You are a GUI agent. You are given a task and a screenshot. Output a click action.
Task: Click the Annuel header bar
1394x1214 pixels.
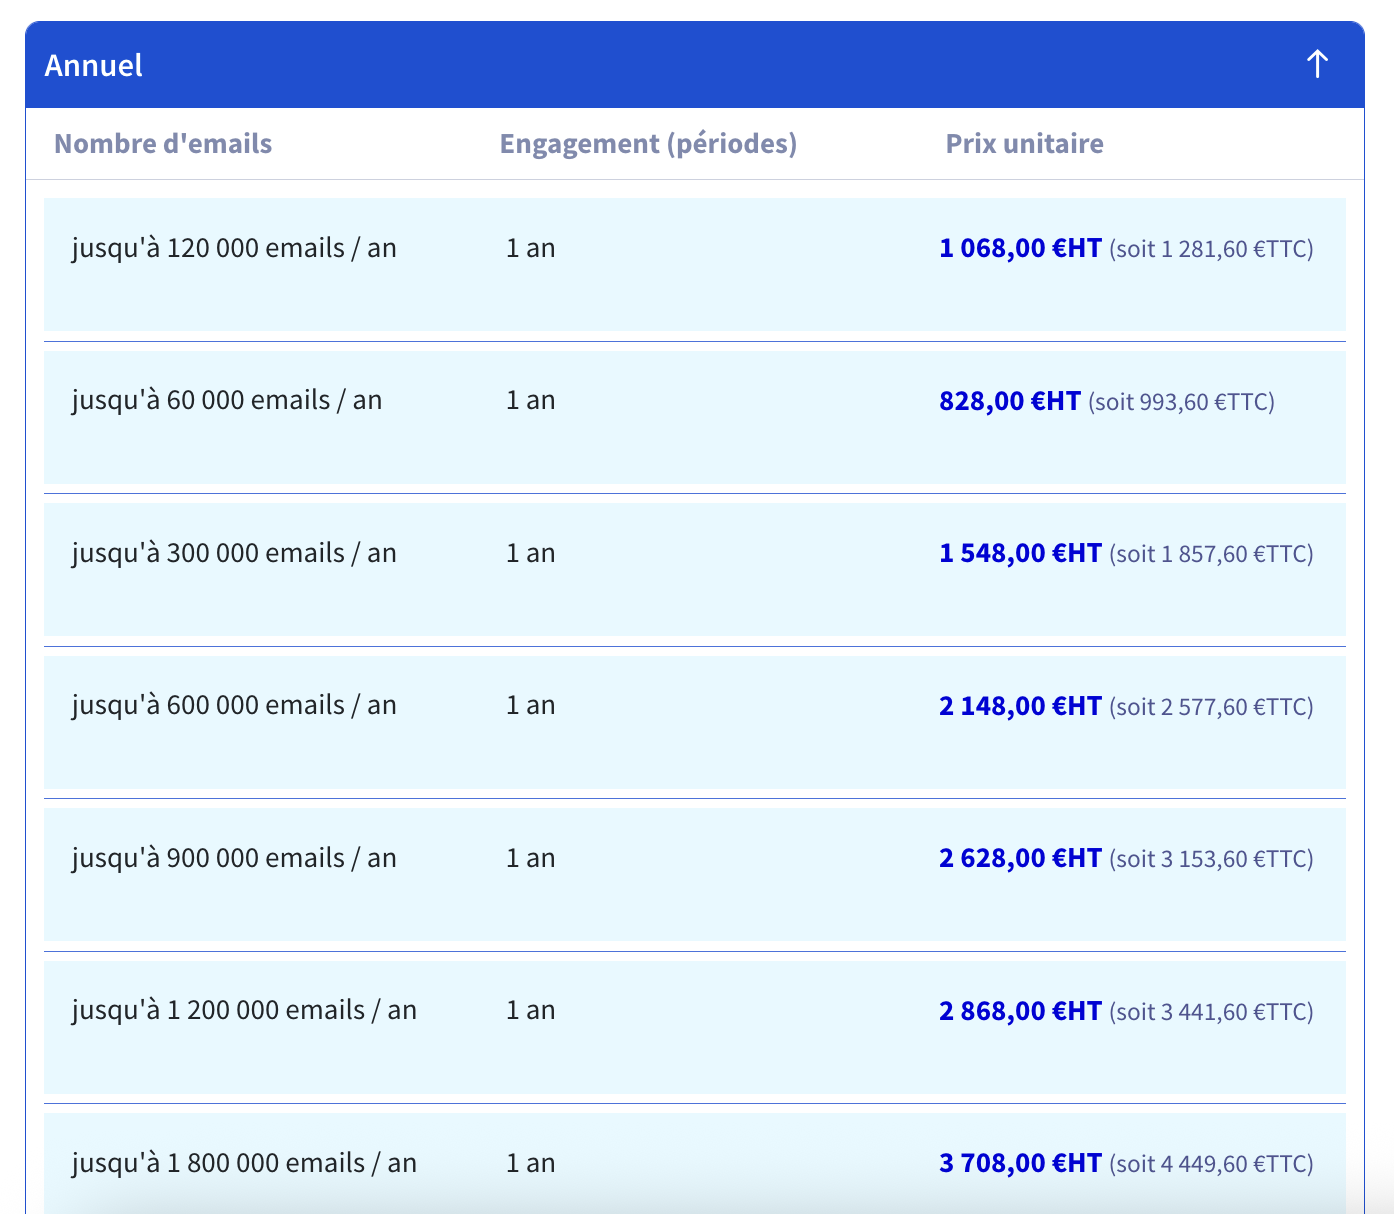695,65
